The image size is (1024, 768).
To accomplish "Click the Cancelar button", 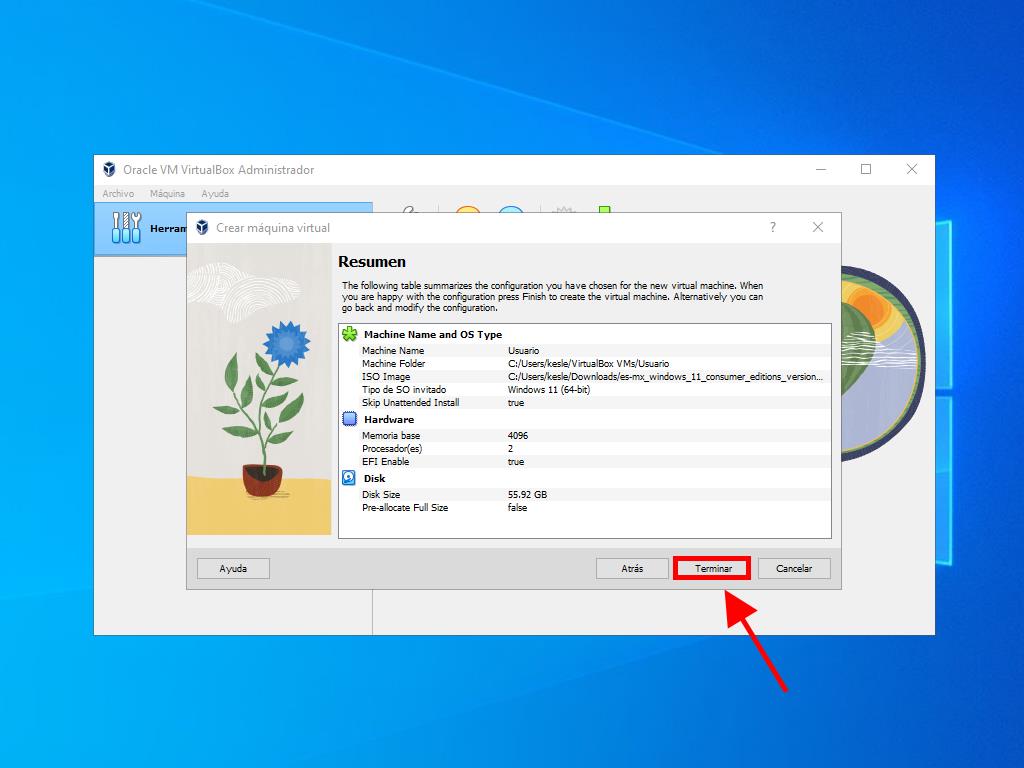I will tap(794, 568).
